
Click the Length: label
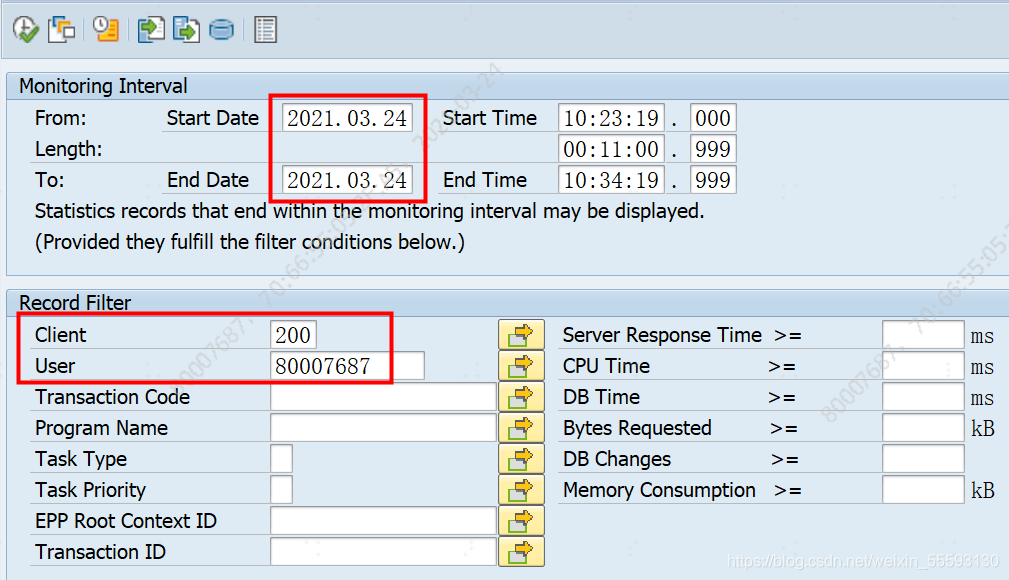pyautogui.click(x=68, y=149)
